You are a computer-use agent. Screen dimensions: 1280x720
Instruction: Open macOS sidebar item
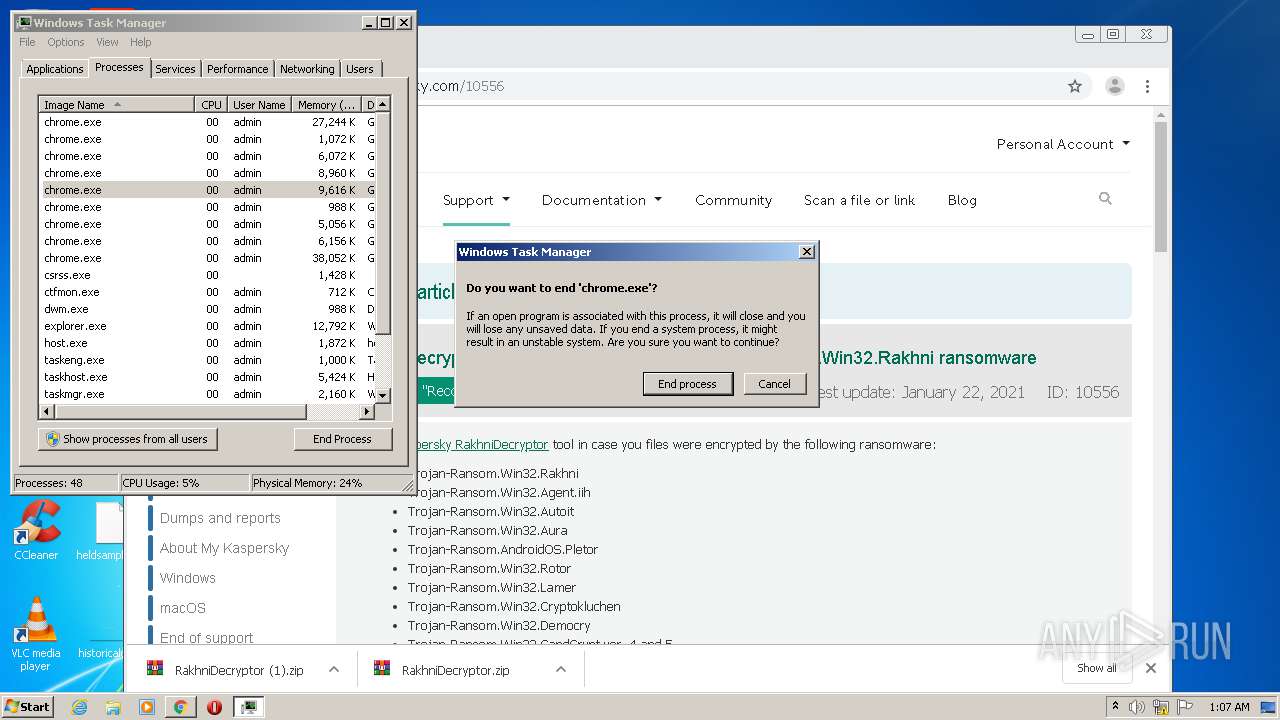182,608
